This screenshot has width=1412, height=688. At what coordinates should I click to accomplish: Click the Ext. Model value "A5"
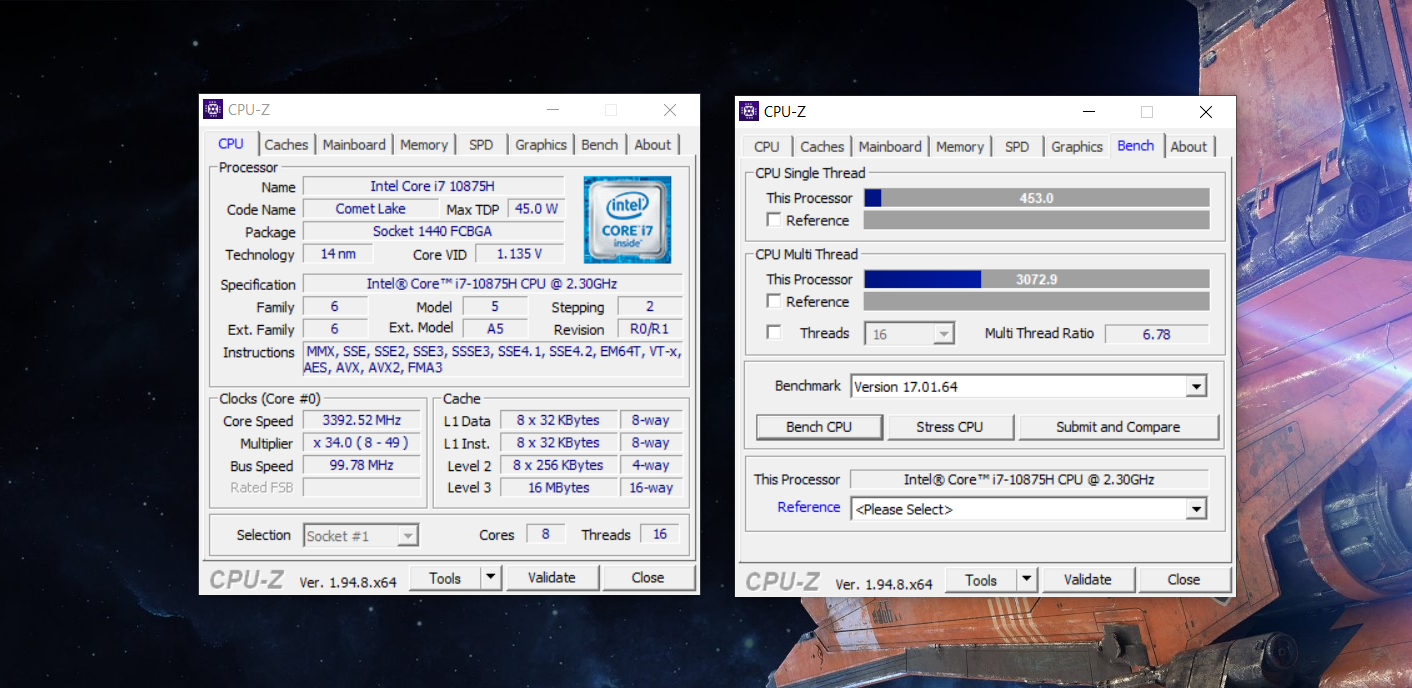coord(495,328)
